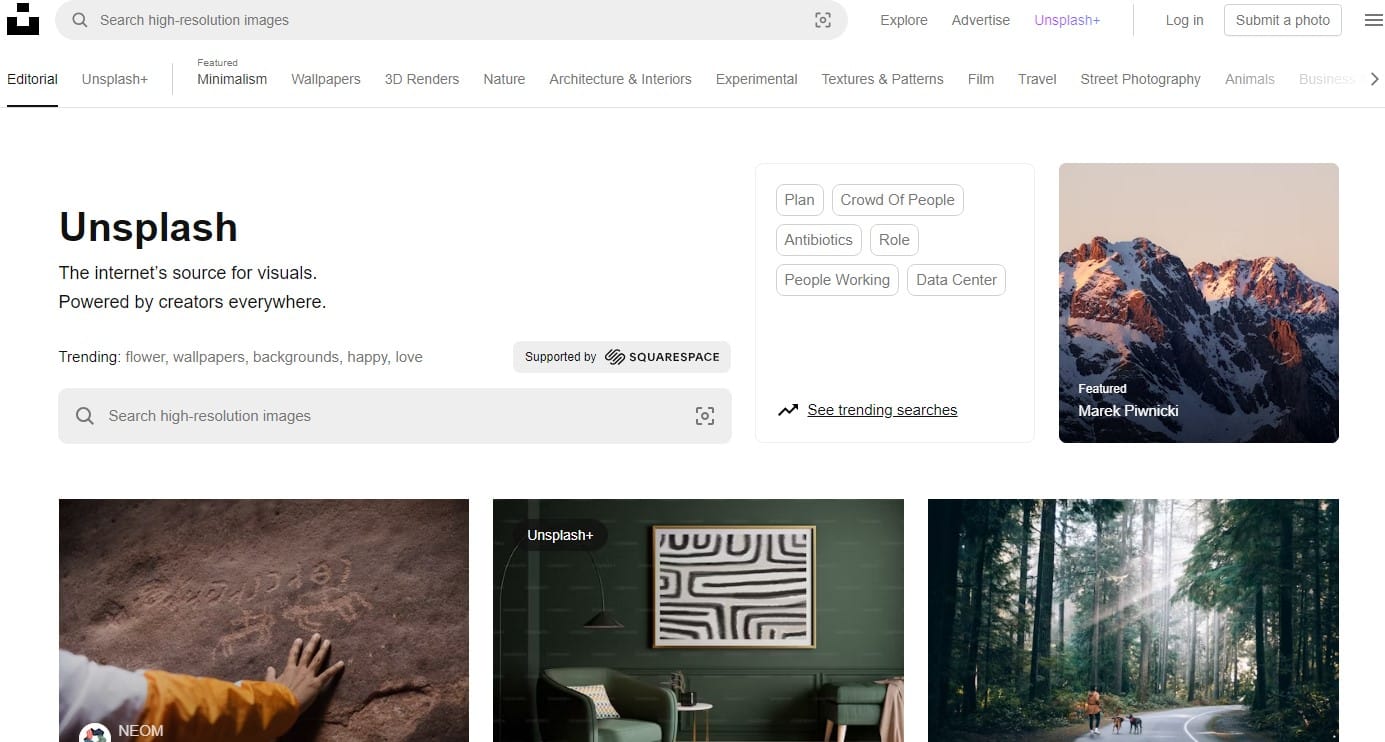Click the Squarespace logo in the Supported by badge
1385x742 pixels.
[x=663, y=356]
